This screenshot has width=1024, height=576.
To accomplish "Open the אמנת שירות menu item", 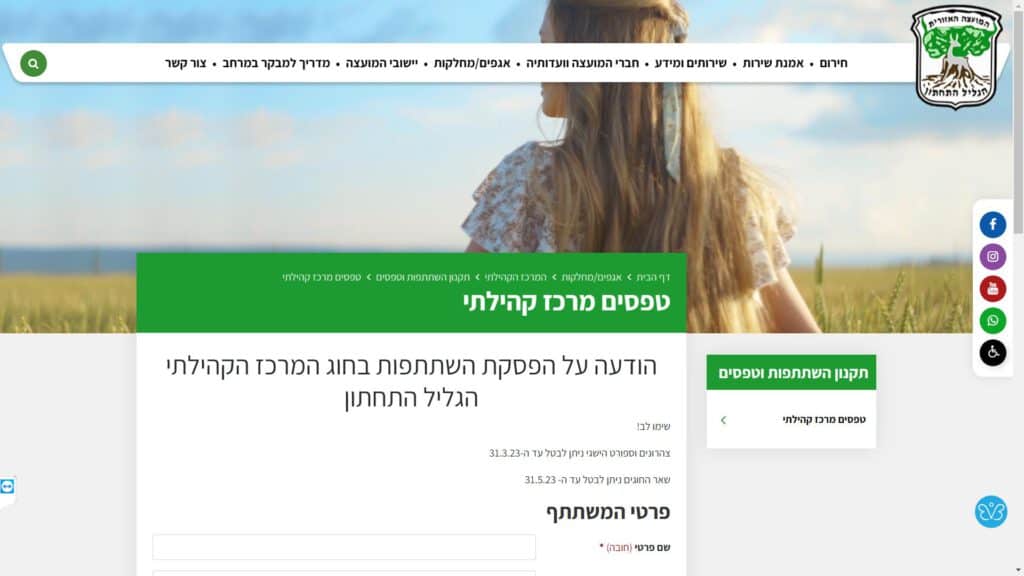I will tap(773, 63).
